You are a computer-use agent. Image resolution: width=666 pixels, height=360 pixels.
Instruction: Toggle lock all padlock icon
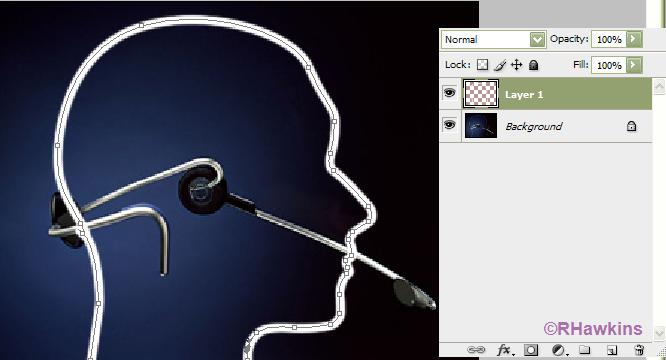[533, 65]
